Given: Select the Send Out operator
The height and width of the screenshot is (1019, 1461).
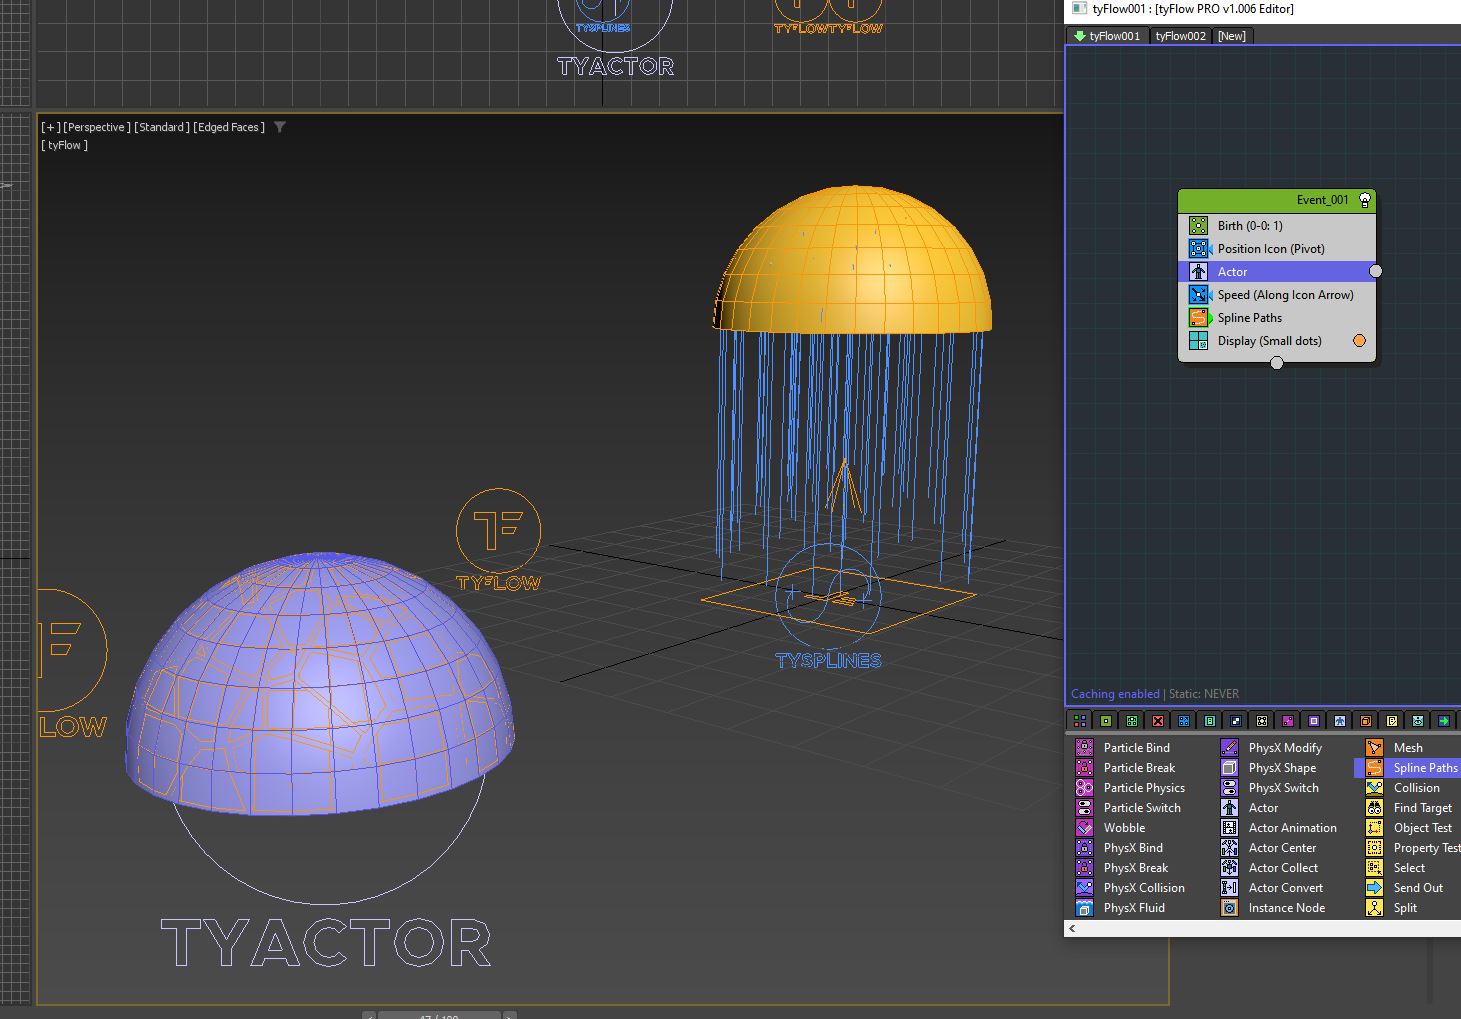Looking at the screenshot, I should (1404, 888).
